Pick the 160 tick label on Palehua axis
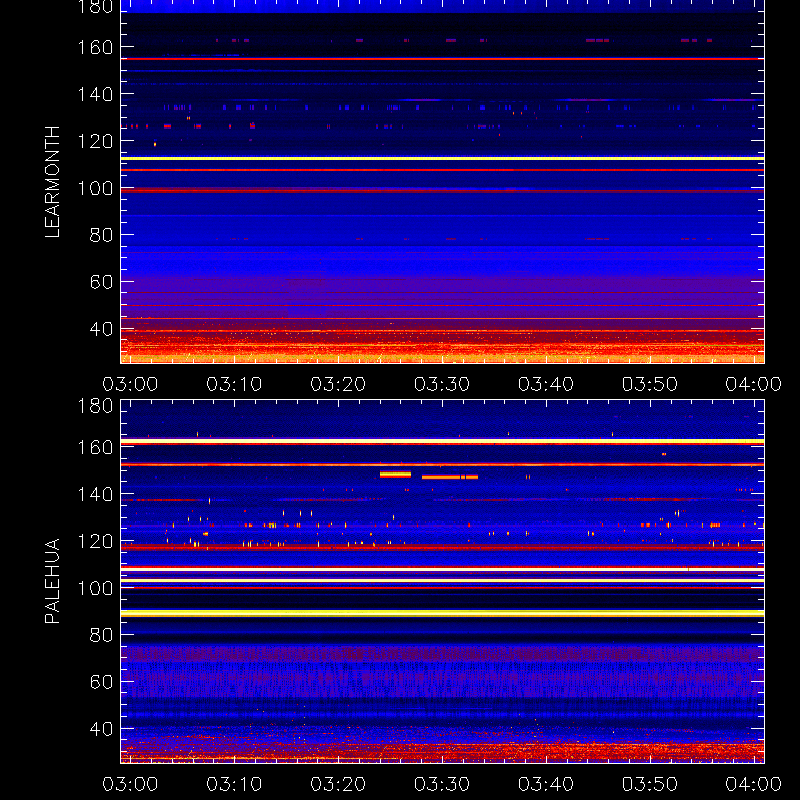The width and height of the screenshot is (800, 800). 95,447
